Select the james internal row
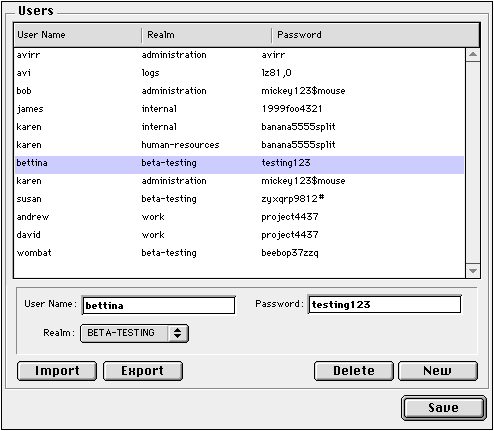 click(239, 109)
